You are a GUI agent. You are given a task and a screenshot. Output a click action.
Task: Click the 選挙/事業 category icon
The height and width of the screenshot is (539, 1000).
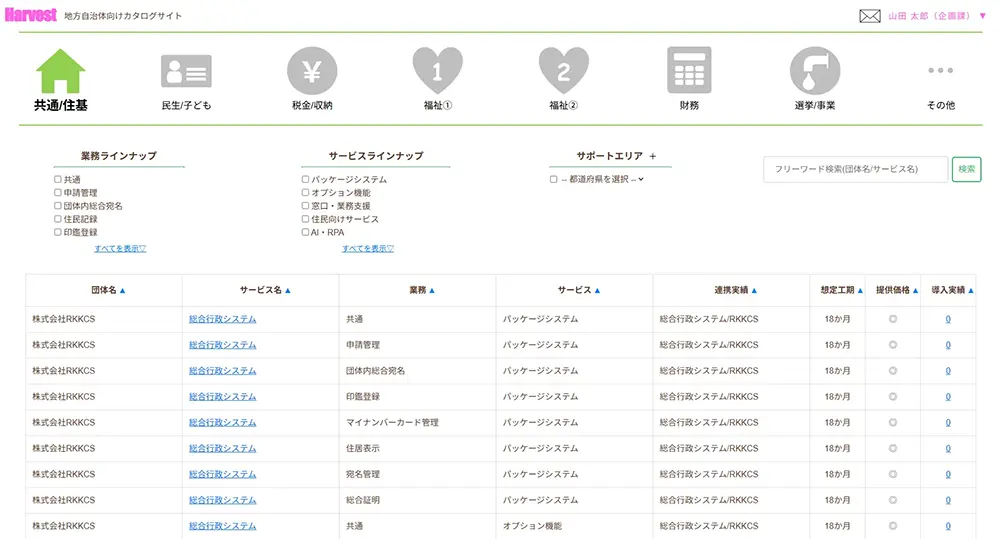tap(814, 71)
